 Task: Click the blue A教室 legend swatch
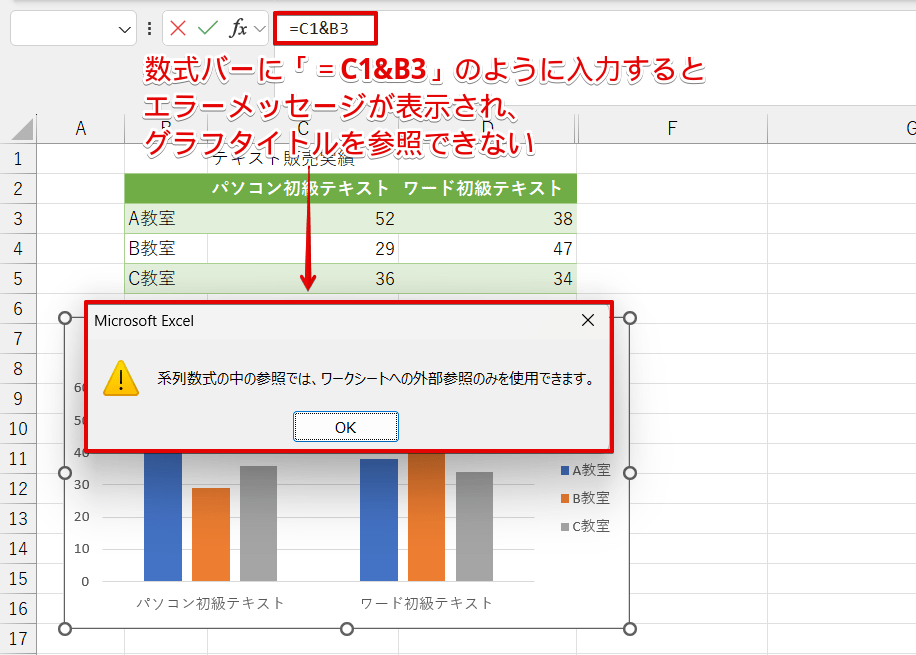pos(565,470)
